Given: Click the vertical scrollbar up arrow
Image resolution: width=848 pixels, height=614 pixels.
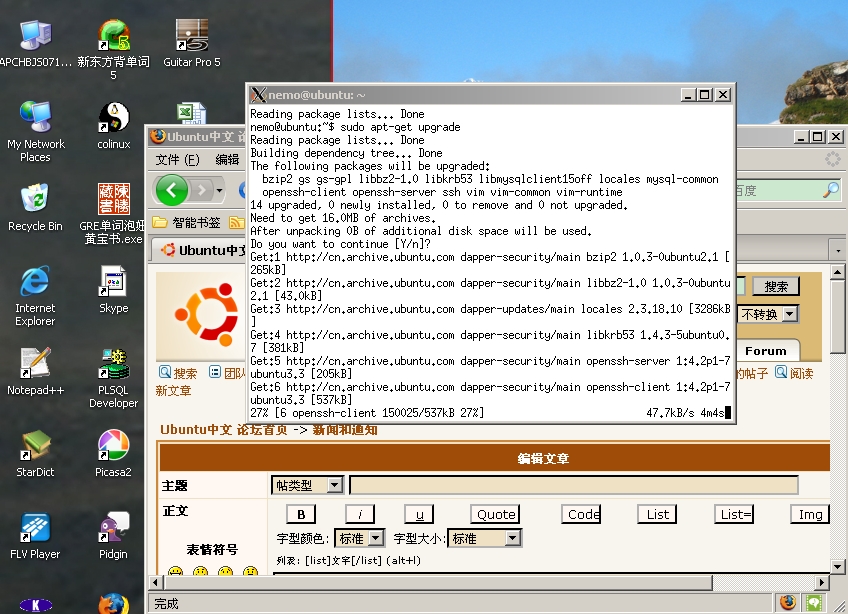Looking at the screenshot, I should (x=838, y=272).
